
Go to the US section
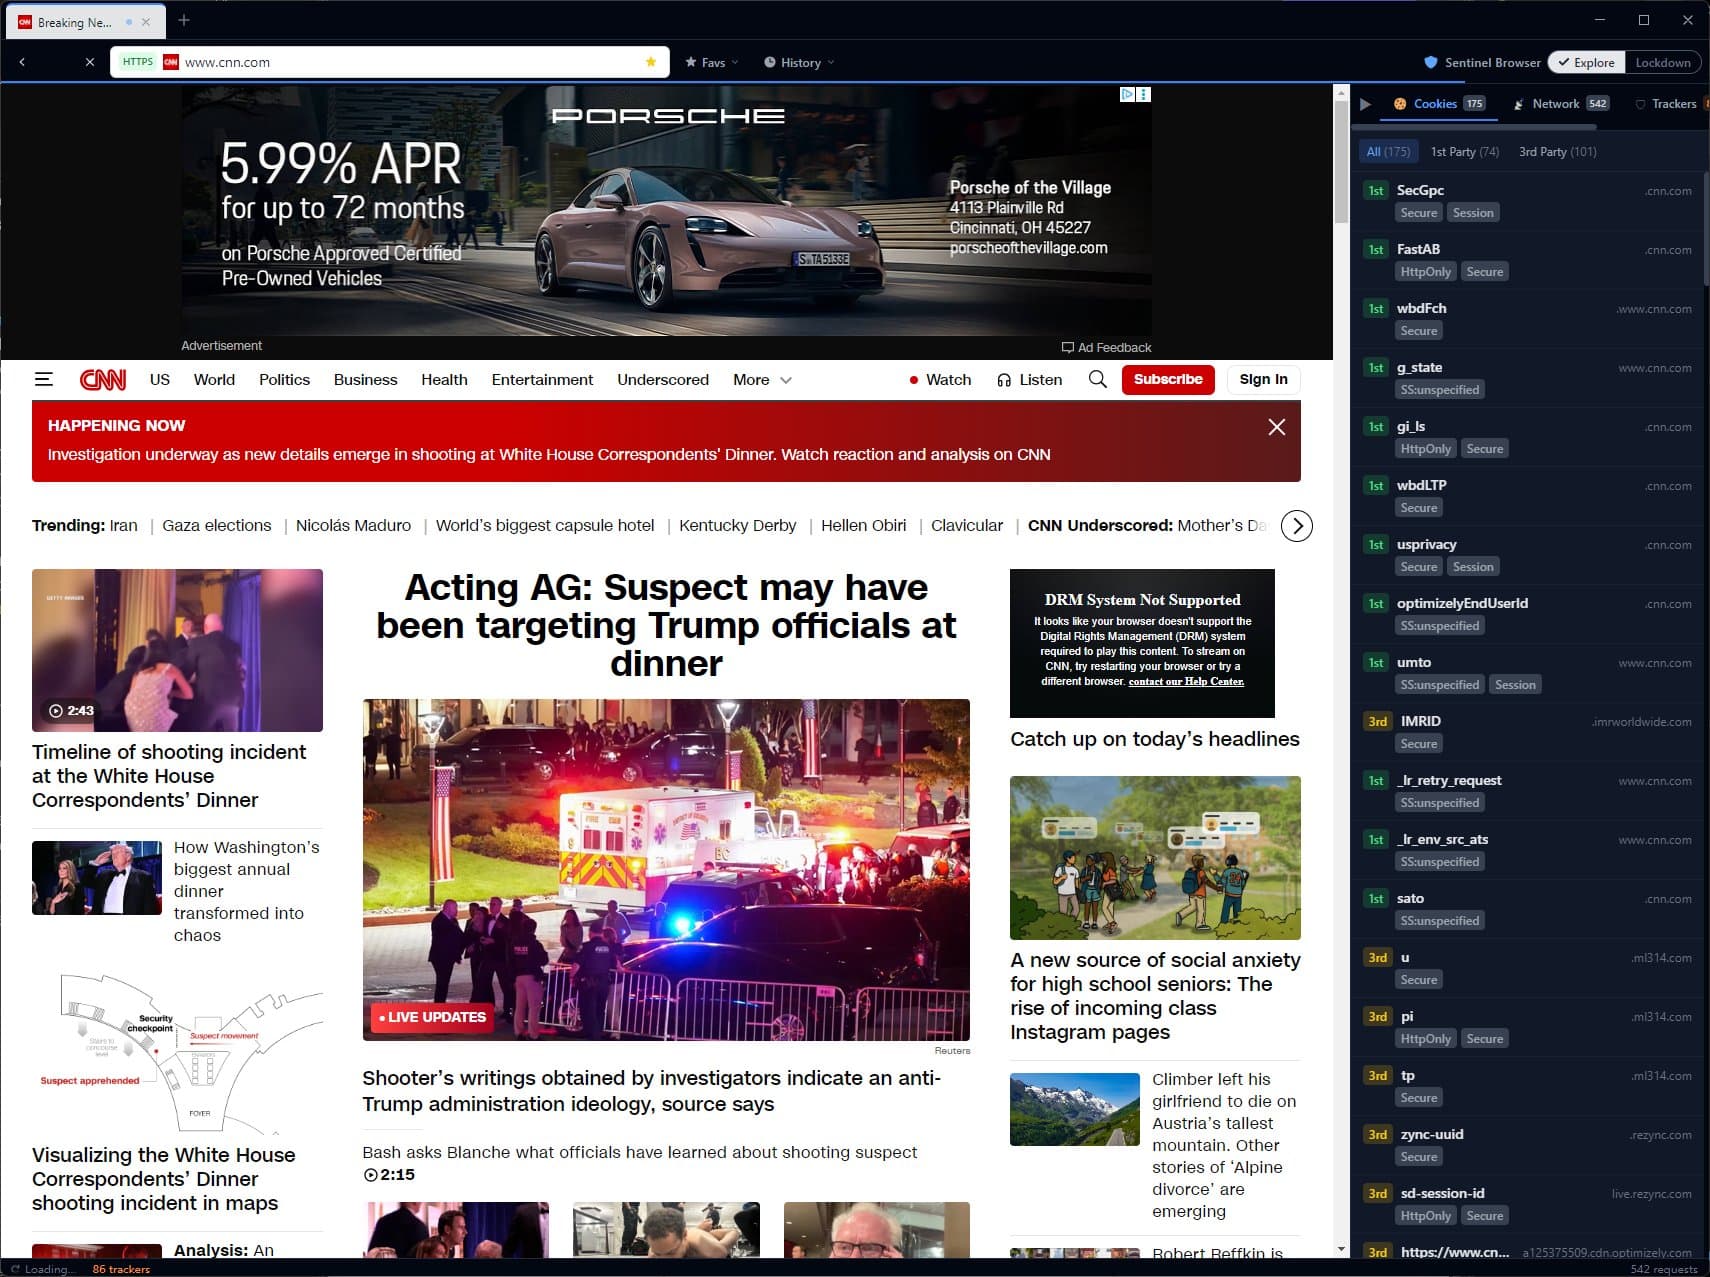pyautogui.click(x=160, y=380)
